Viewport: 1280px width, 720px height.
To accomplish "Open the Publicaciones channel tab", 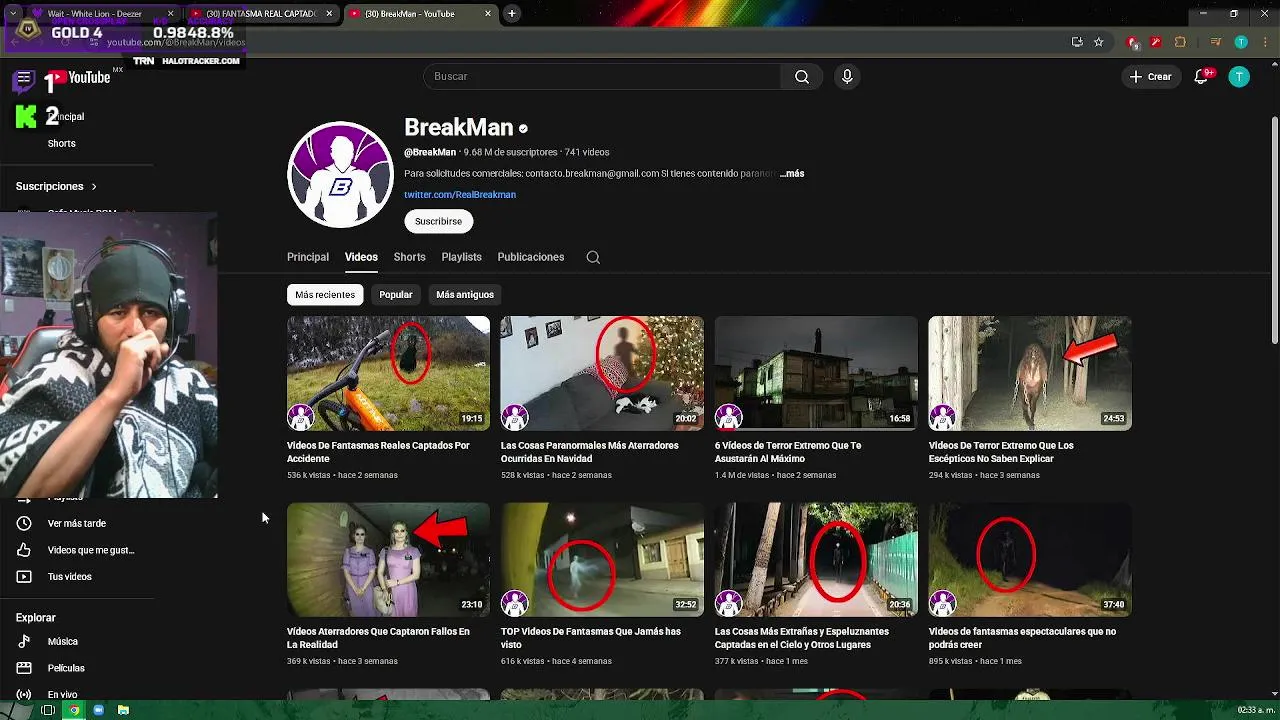I will pos(531,257).
